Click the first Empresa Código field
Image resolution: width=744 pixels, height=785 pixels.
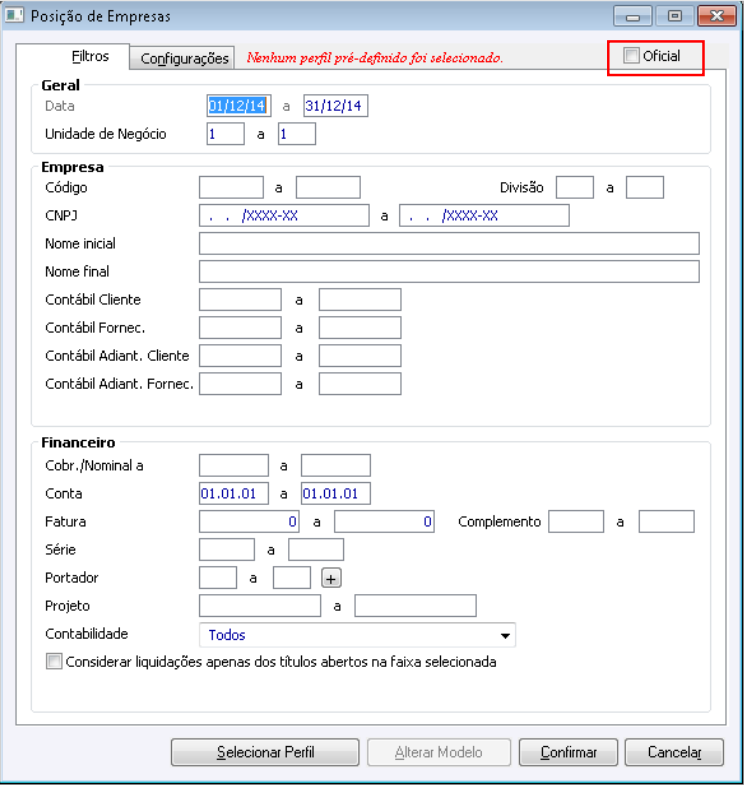click(x=231, y=187)
